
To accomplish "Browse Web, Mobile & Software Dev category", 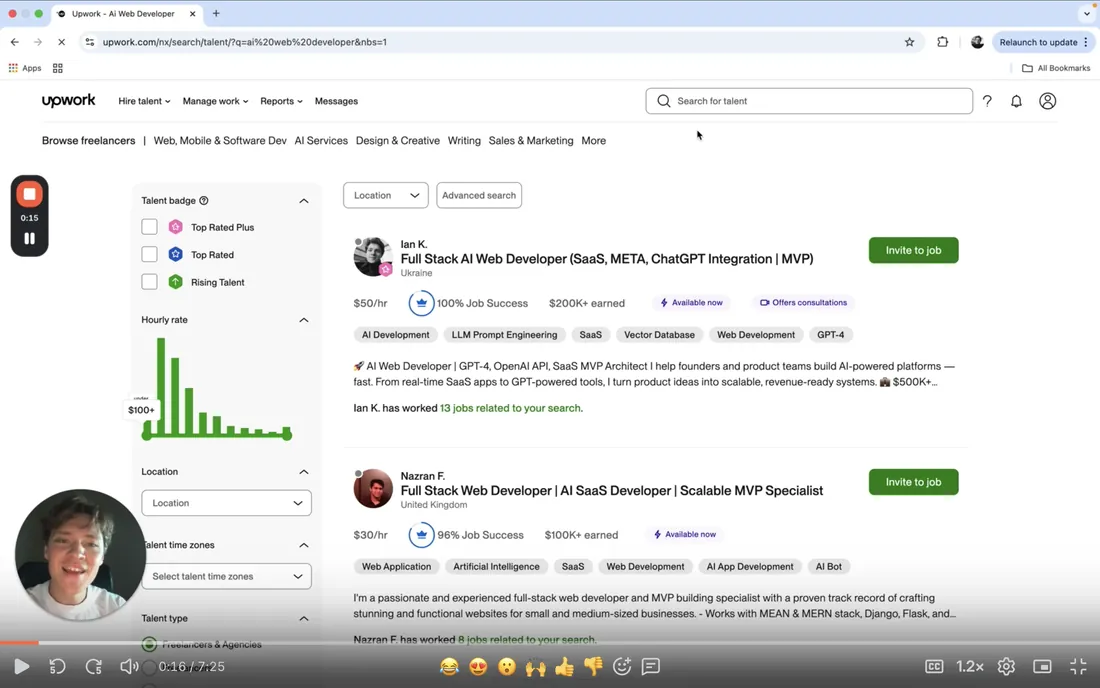I will pyautogui.click(x=220, y=140).
